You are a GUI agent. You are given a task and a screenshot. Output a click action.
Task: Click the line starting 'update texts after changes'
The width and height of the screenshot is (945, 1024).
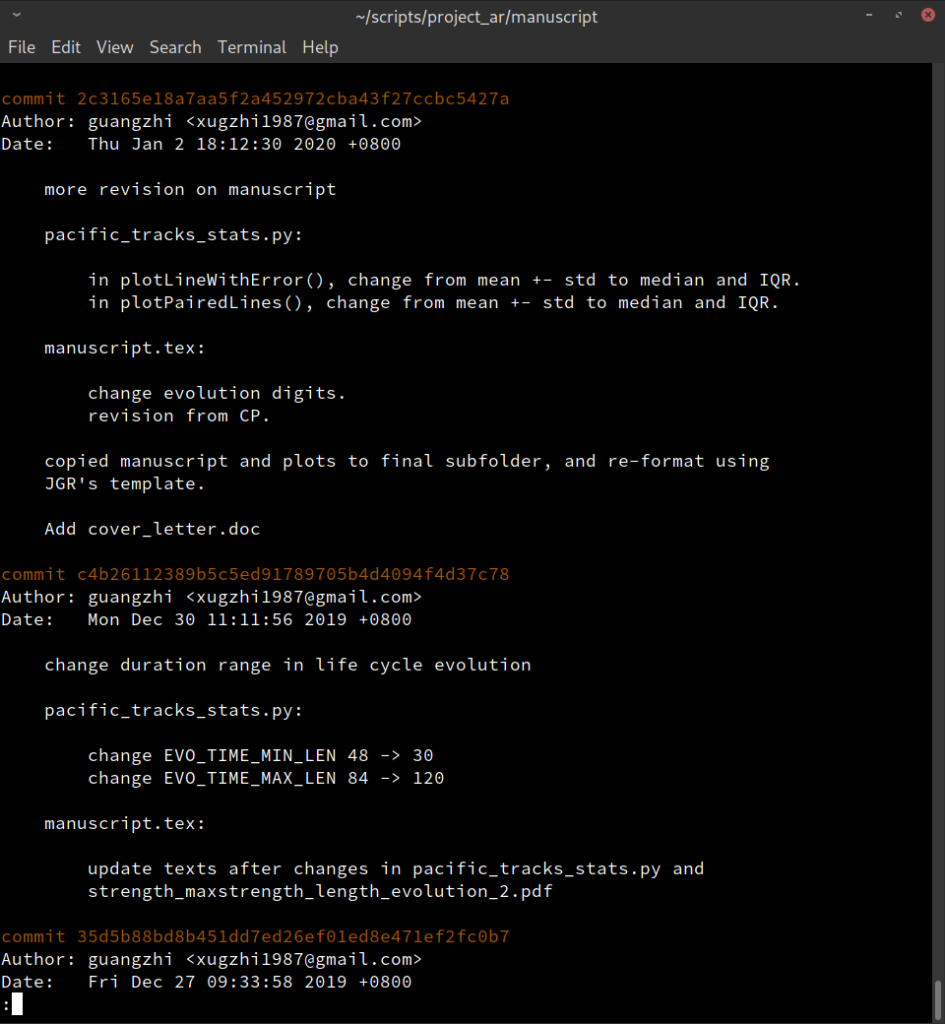click(x=396, y=869)
